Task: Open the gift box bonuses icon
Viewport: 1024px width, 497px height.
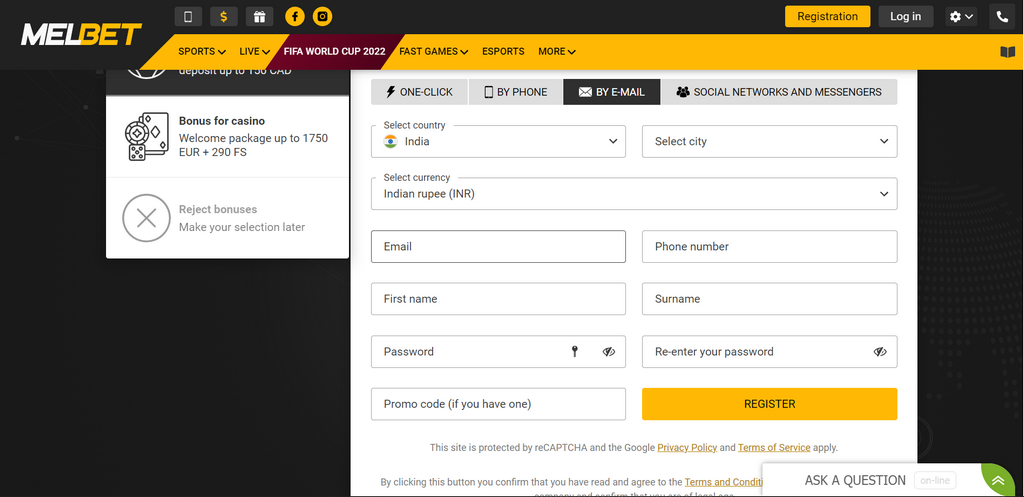Action: [x=259, y=16]
